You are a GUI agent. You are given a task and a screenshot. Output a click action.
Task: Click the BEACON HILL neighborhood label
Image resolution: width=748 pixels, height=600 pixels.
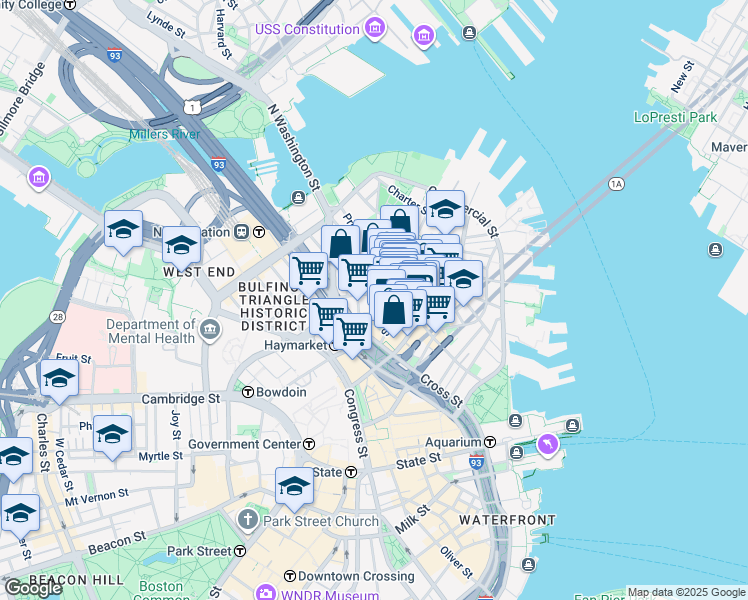pyautogui.click(x=76, y=580)
